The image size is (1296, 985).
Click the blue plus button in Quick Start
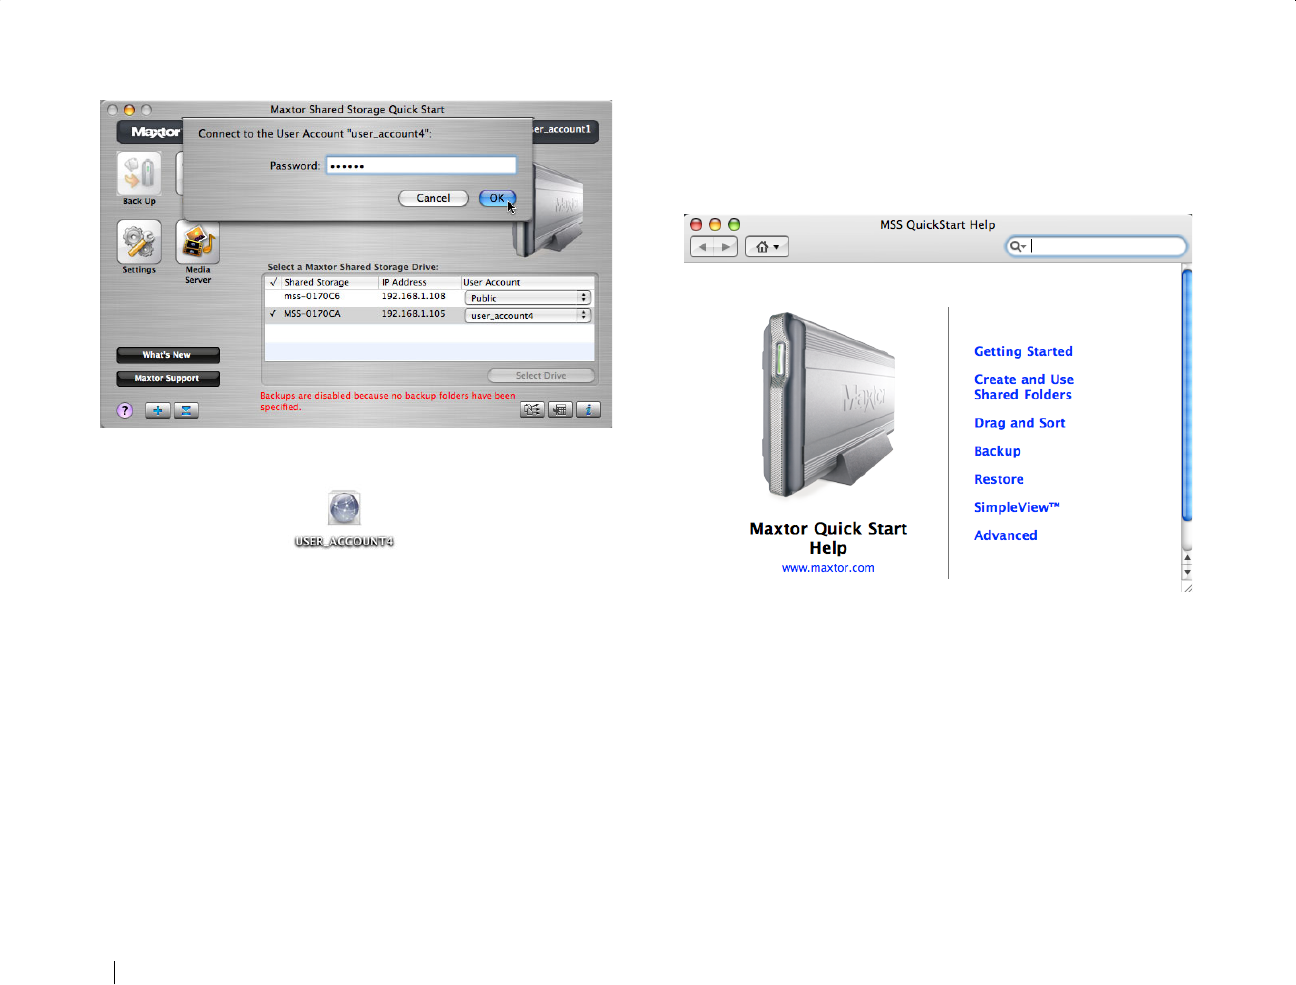pyautogui.click(x=158, y=410)
